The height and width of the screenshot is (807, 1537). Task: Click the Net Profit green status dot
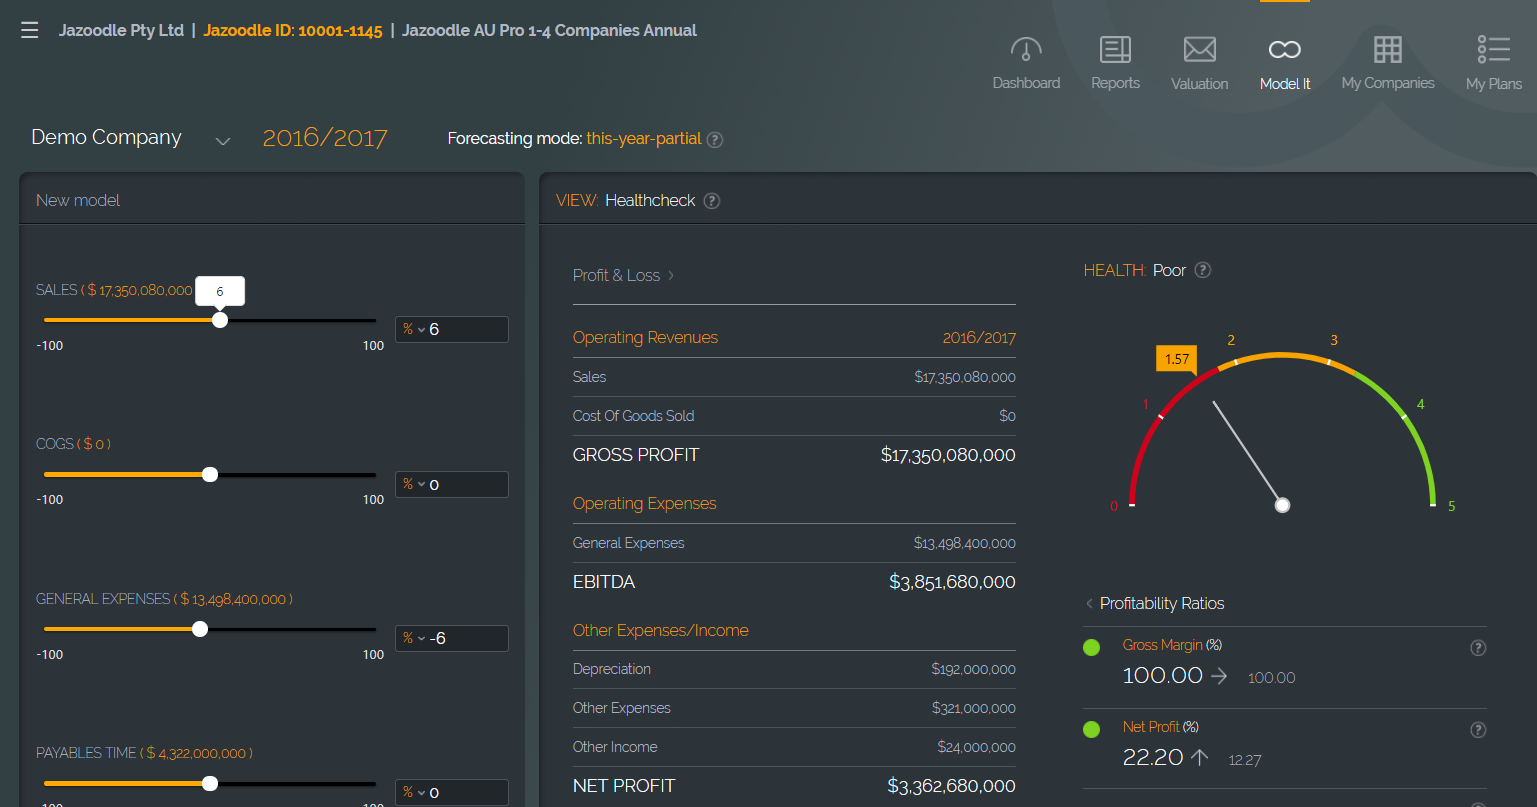click(1092, 730)
